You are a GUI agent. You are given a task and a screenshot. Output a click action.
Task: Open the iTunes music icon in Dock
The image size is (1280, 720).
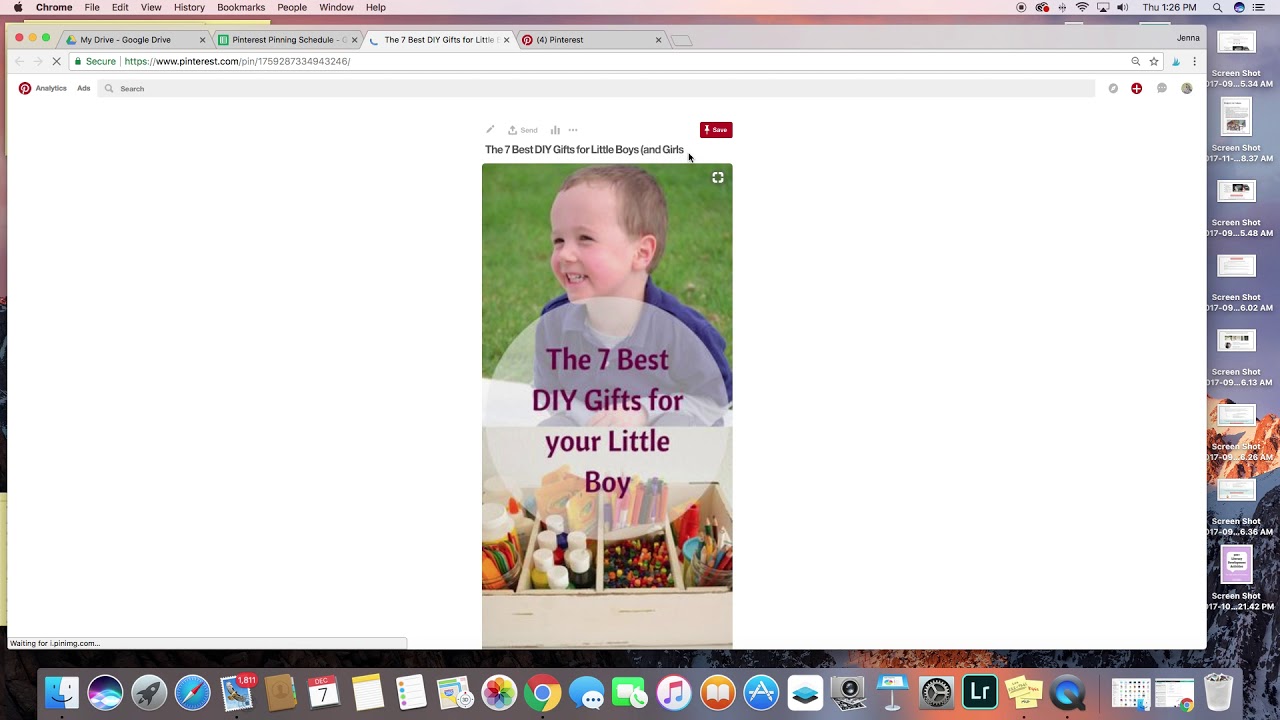pyautogui.click(x=674, y=692)
